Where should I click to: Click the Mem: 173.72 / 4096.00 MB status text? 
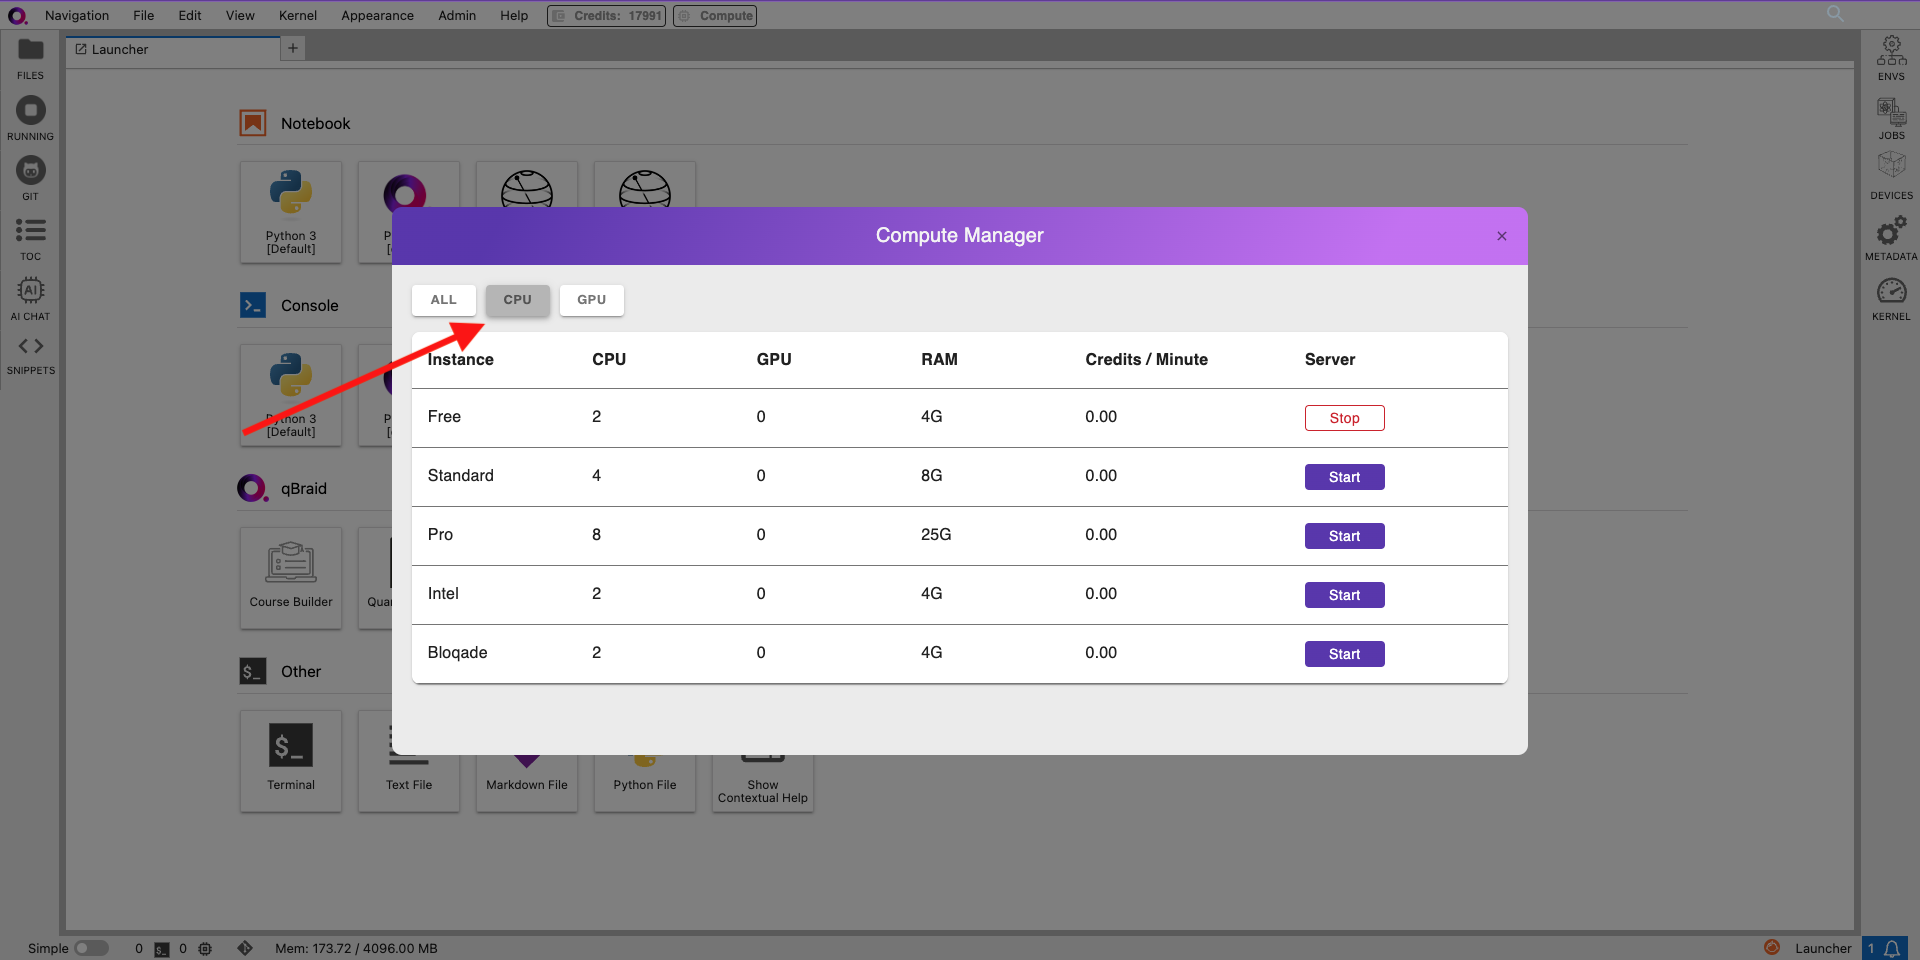pyautogui.click(x=356, y=949)
